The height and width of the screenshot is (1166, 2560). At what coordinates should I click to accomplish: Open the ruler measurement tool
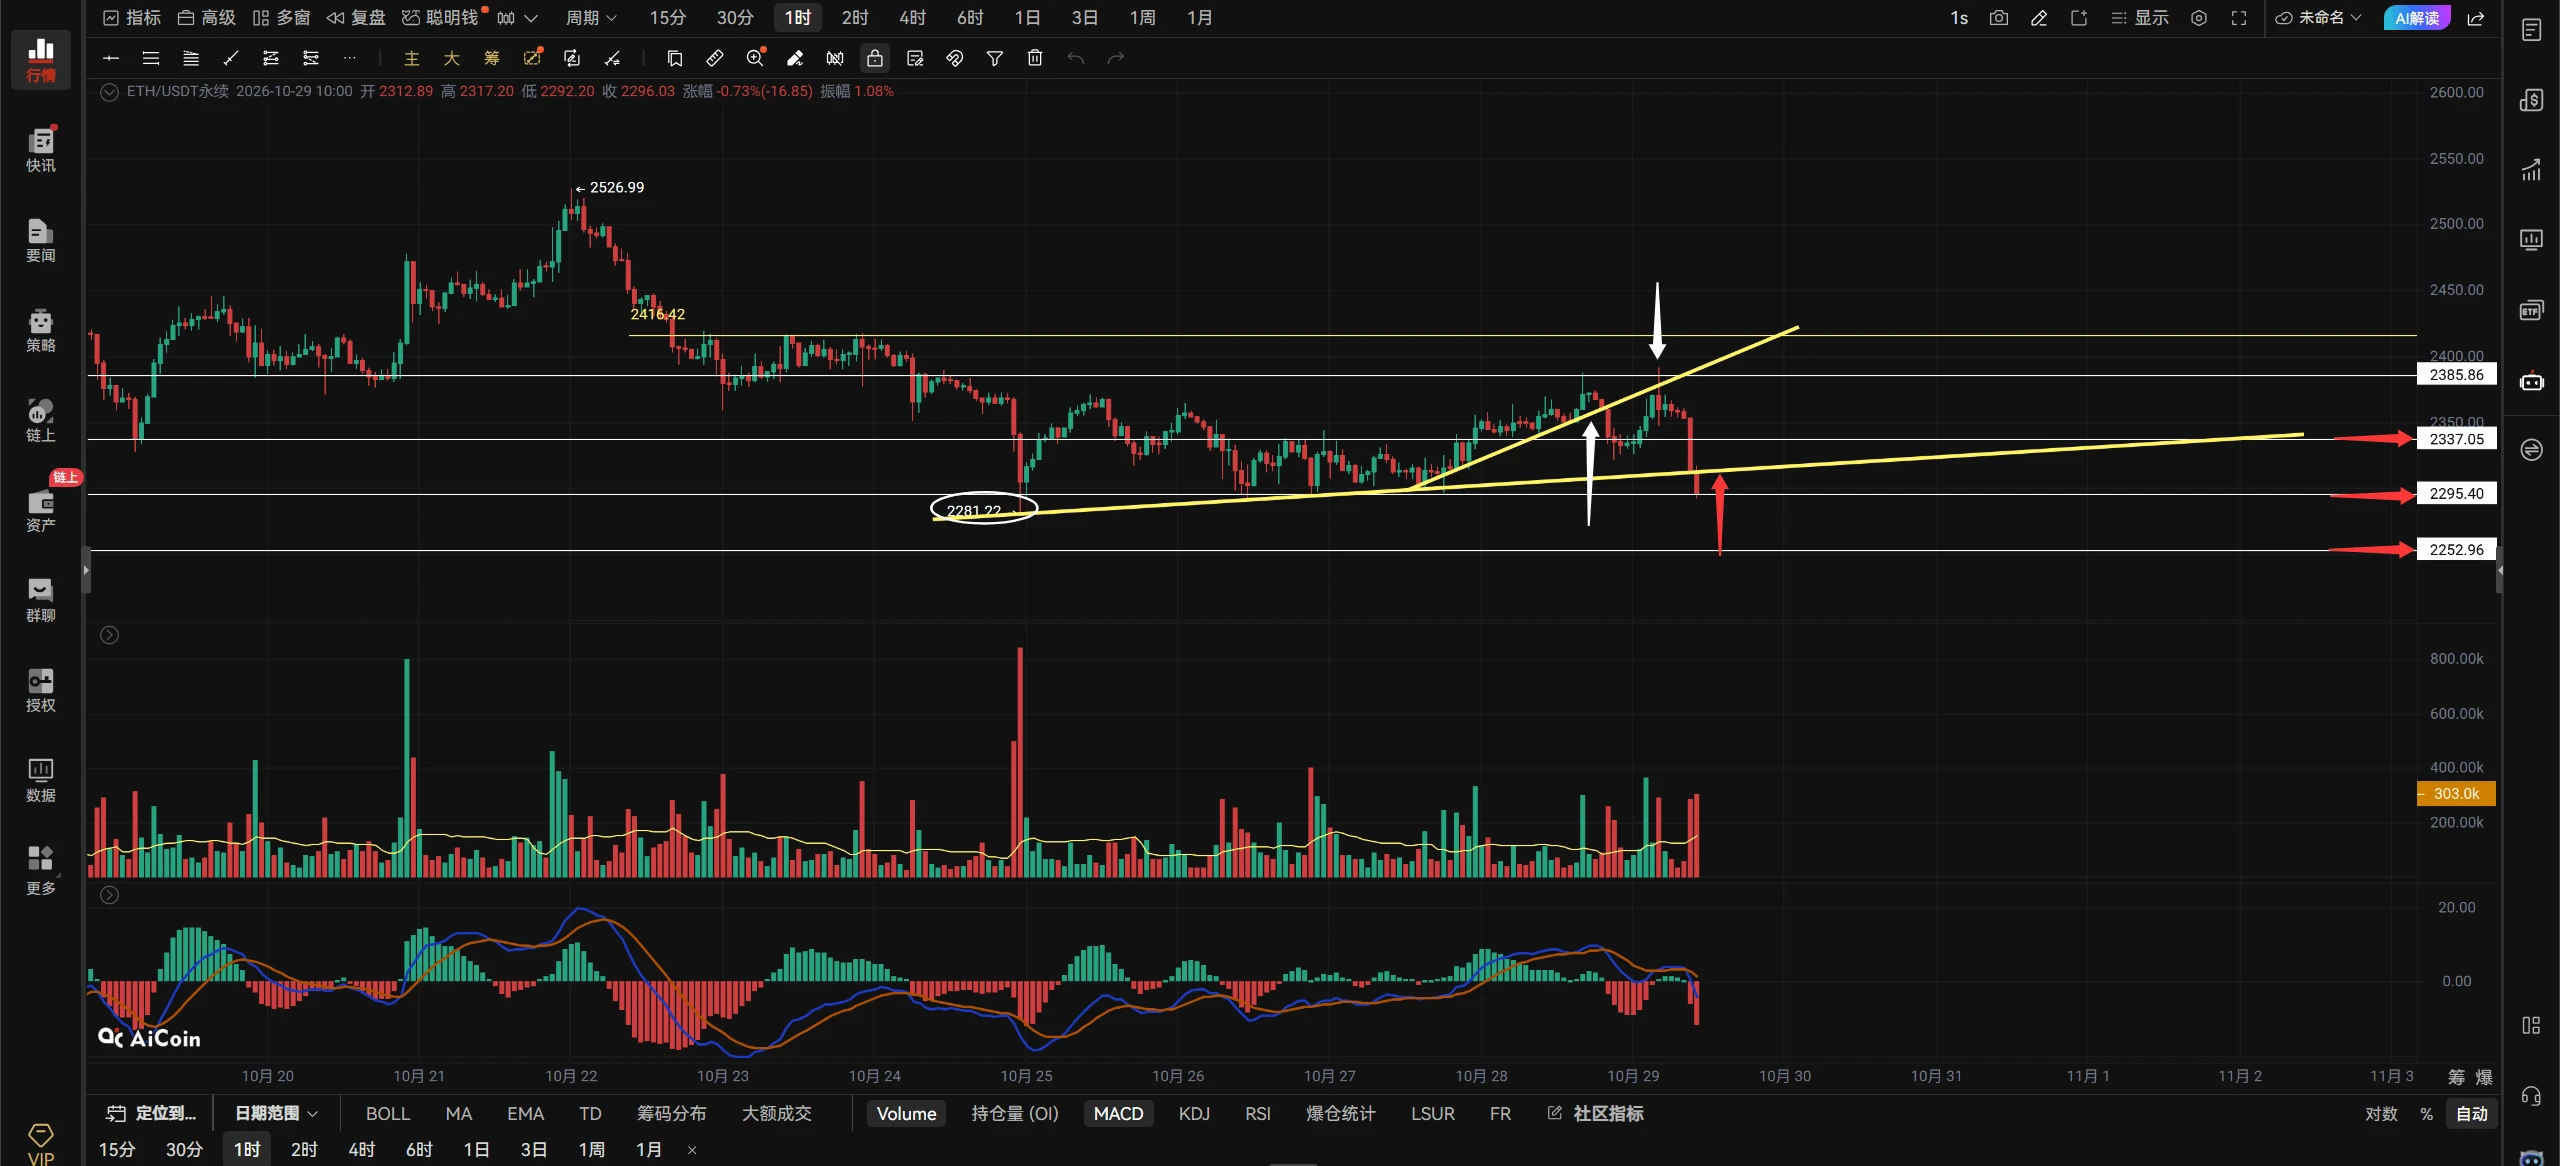tap(715, 58)
